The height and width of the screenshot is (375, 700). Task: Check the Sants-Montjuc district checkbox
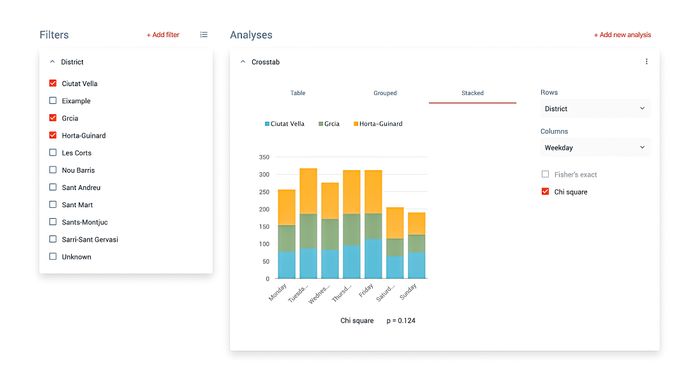53,221
